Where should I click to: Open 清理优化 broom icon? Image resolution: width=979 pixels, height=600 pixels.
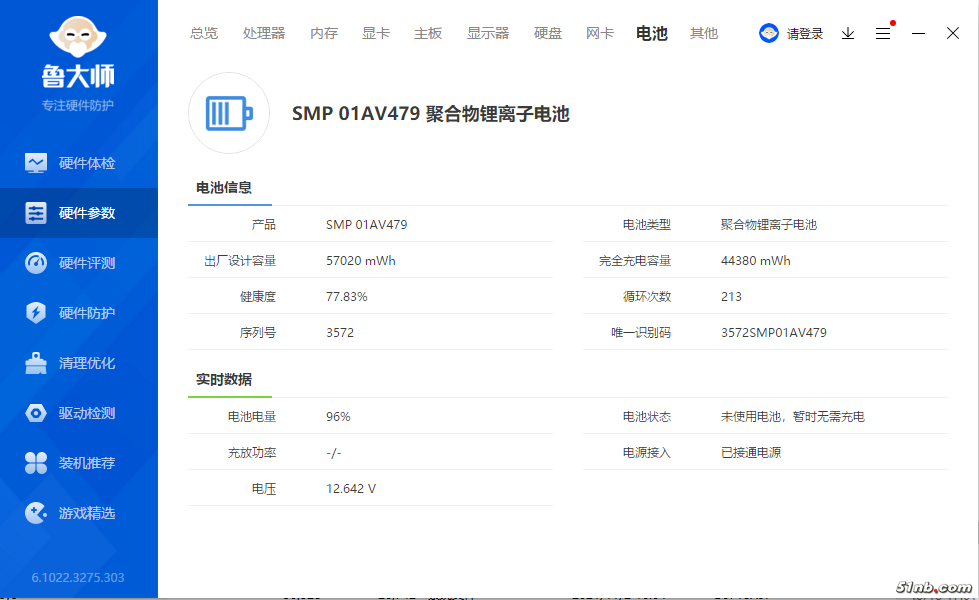point(36,363)
